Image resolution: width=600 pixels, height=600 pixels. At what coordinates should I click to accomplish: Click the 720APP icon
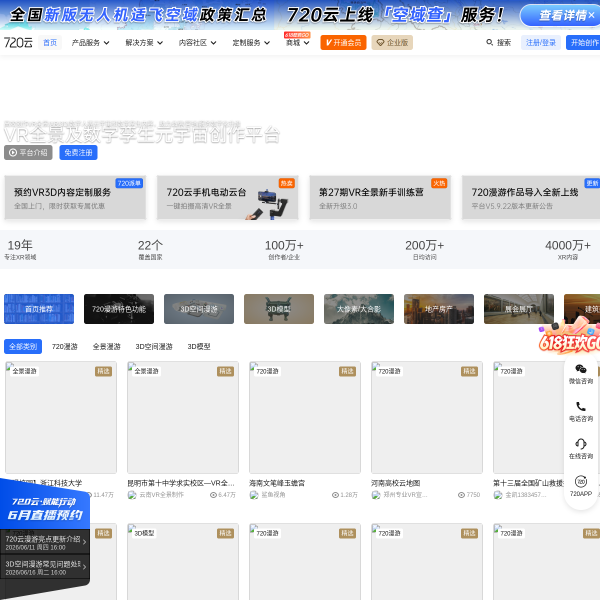coord(581,481)
